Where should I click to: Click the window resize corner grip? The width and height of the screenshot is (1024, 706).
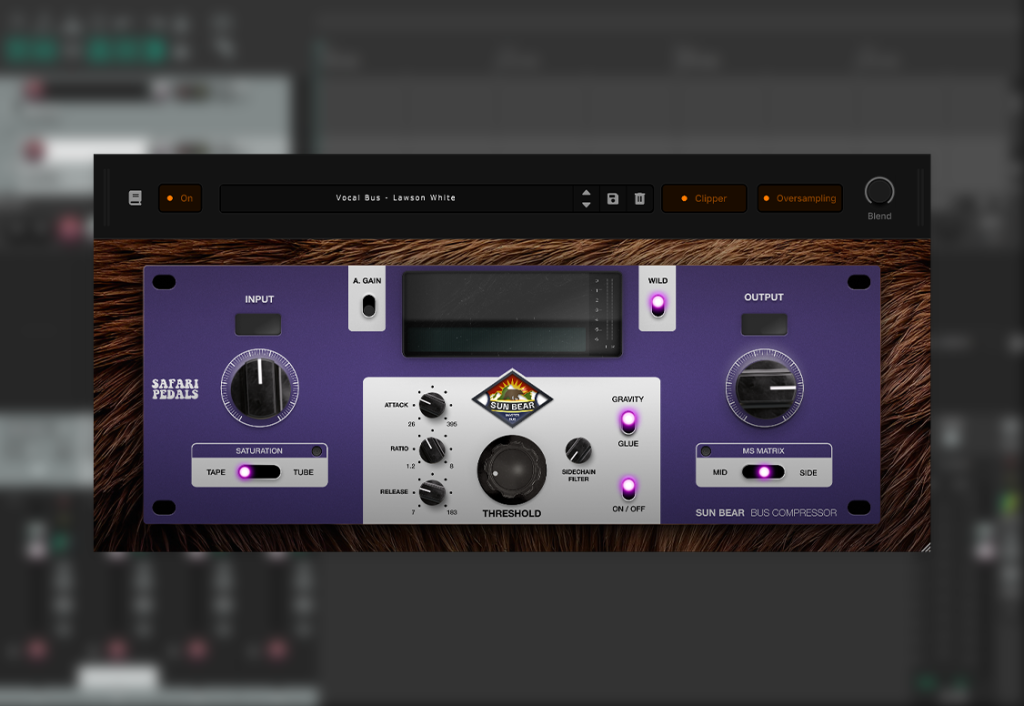click(x=925, y=547)
